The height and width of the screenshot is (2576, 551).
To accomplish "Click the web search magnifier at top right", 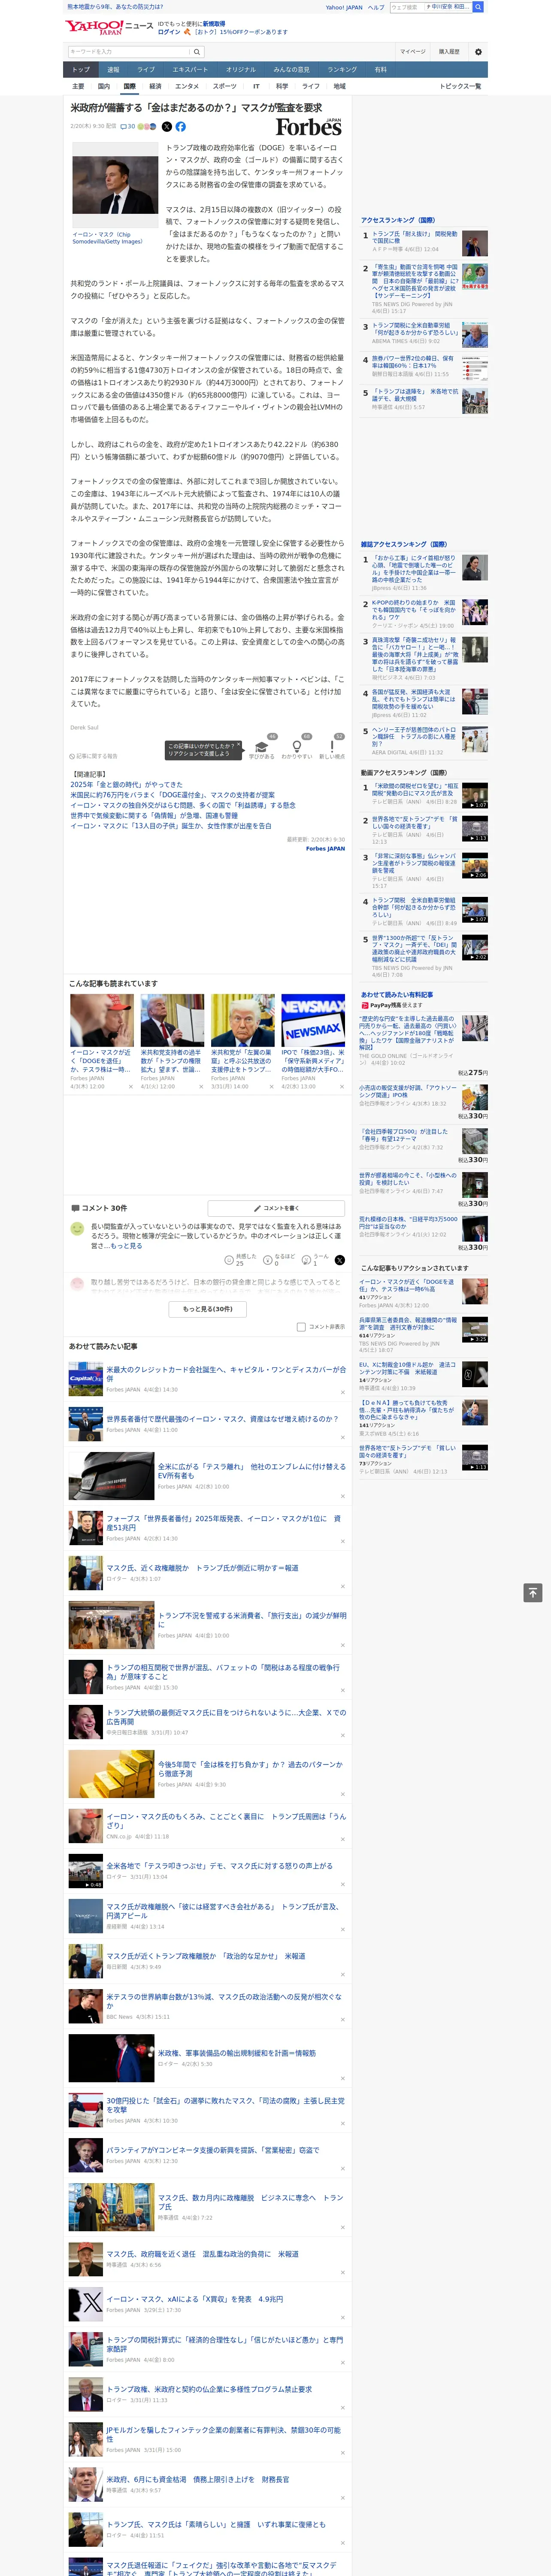I will (x=478, y=7).
